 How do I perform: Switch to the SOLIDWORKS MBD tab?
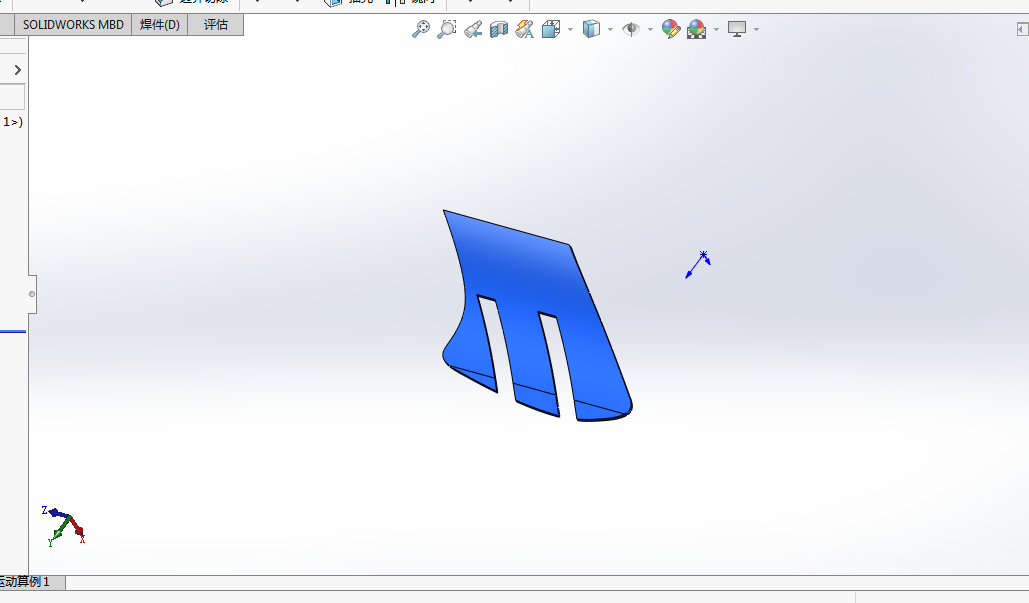(x=73, y=25)
